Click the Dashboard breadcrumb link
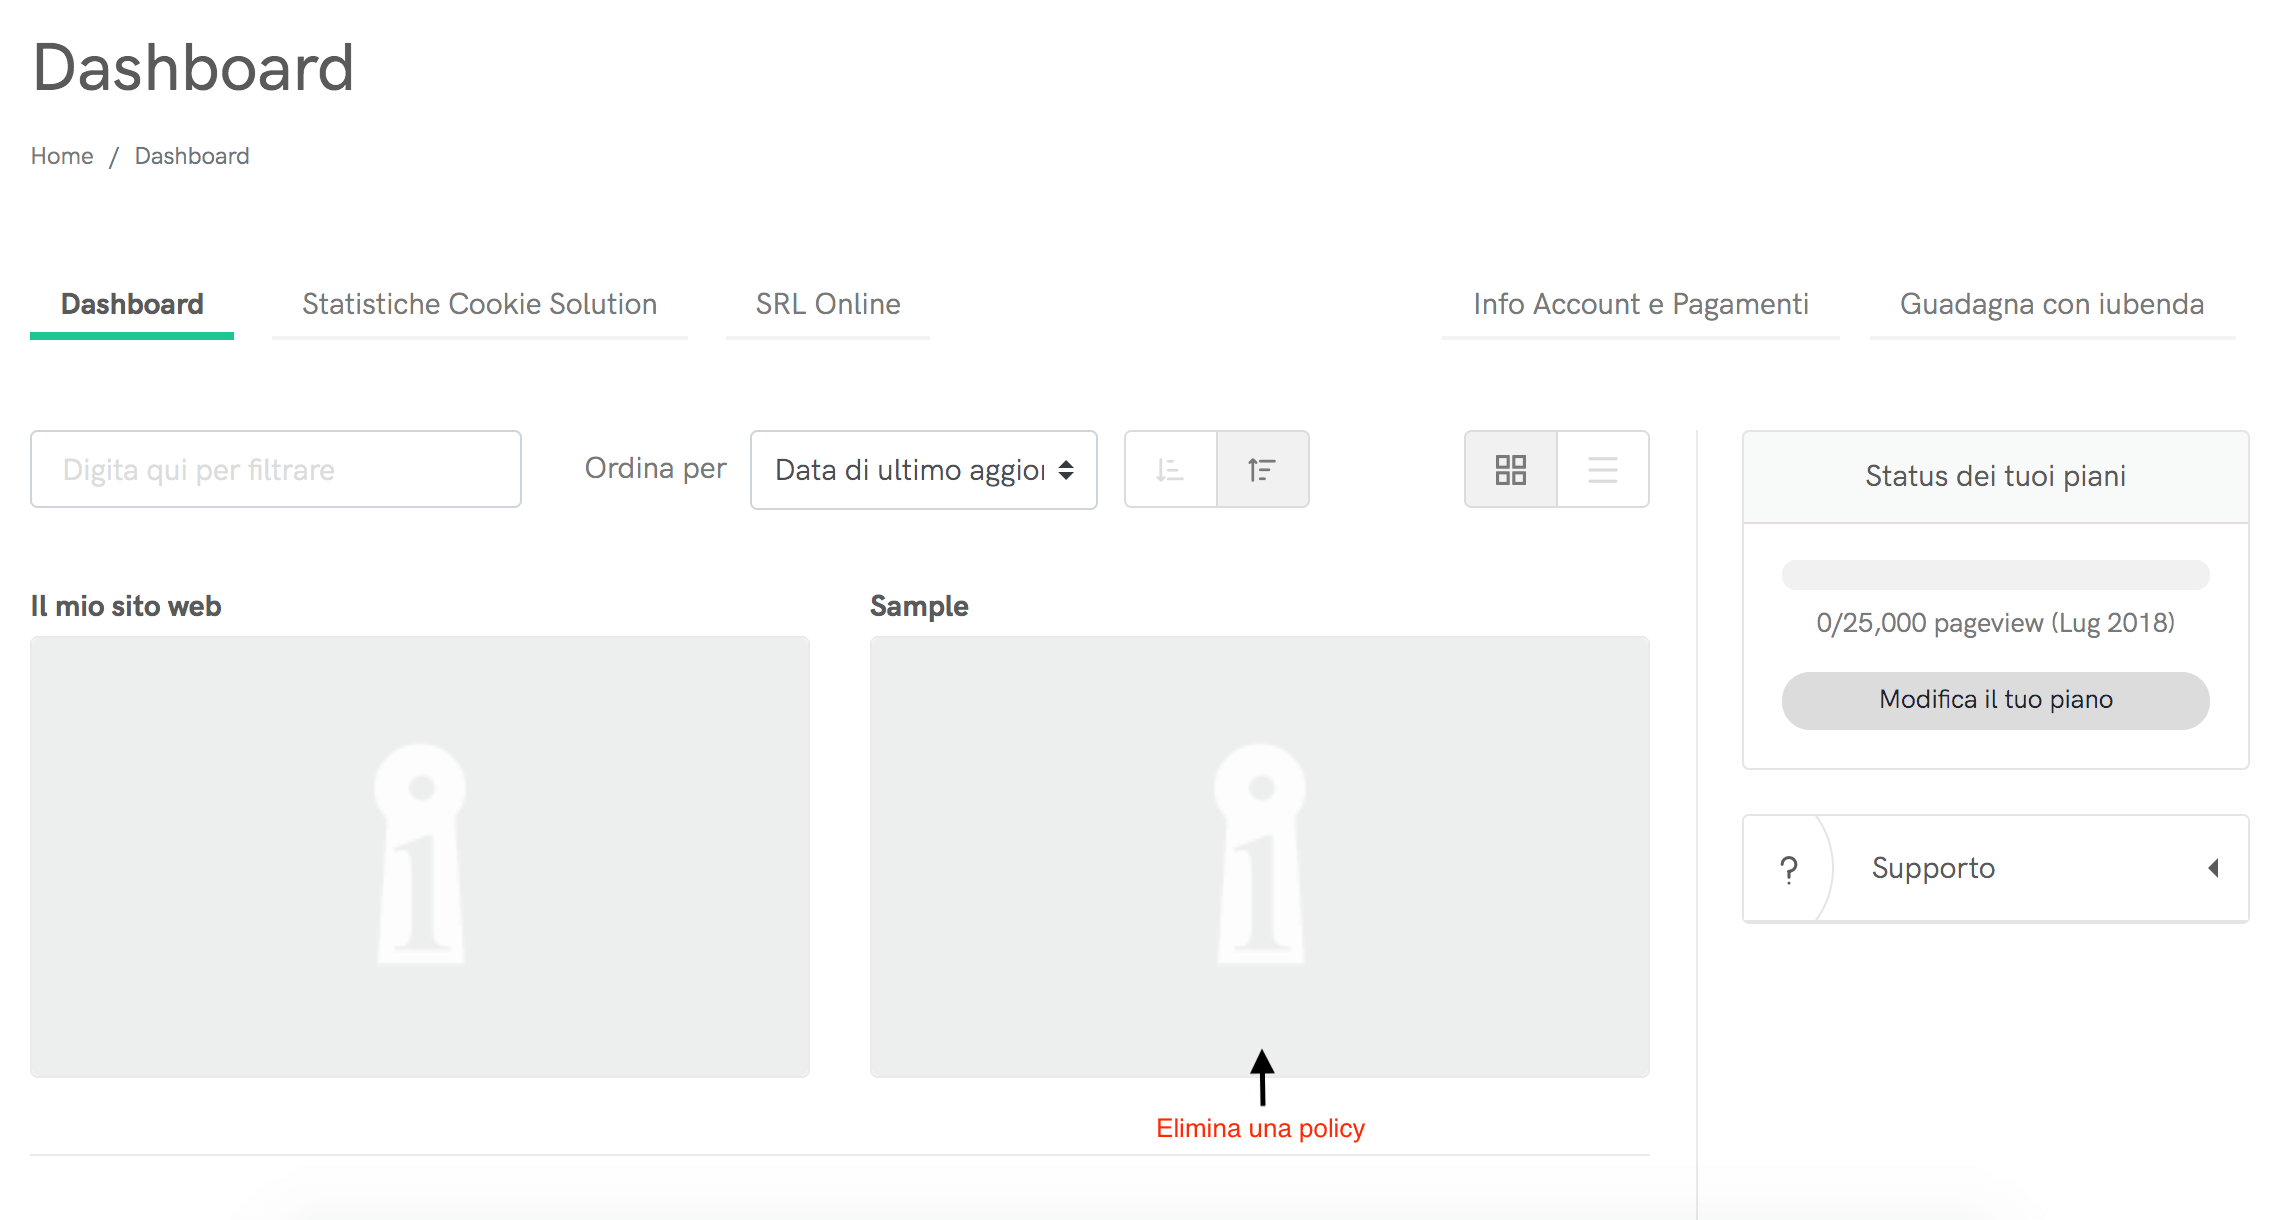This screenshot has width=2280, height=1220. pyautogui.click(x=192, y=156)
